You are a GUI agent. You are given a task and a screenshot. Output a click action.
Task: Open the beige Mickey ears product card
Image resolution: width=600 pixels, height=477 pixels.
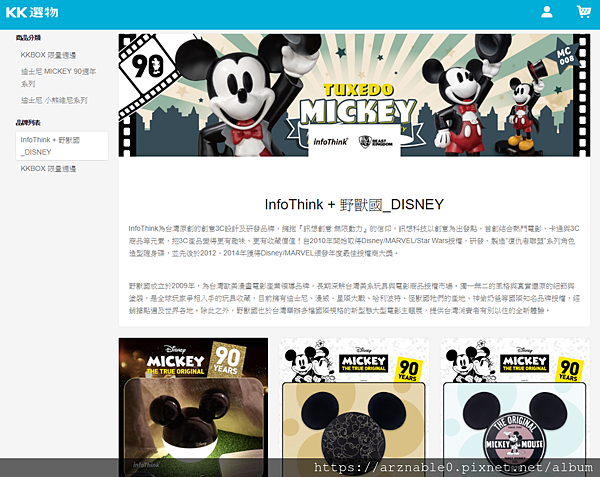354,407
